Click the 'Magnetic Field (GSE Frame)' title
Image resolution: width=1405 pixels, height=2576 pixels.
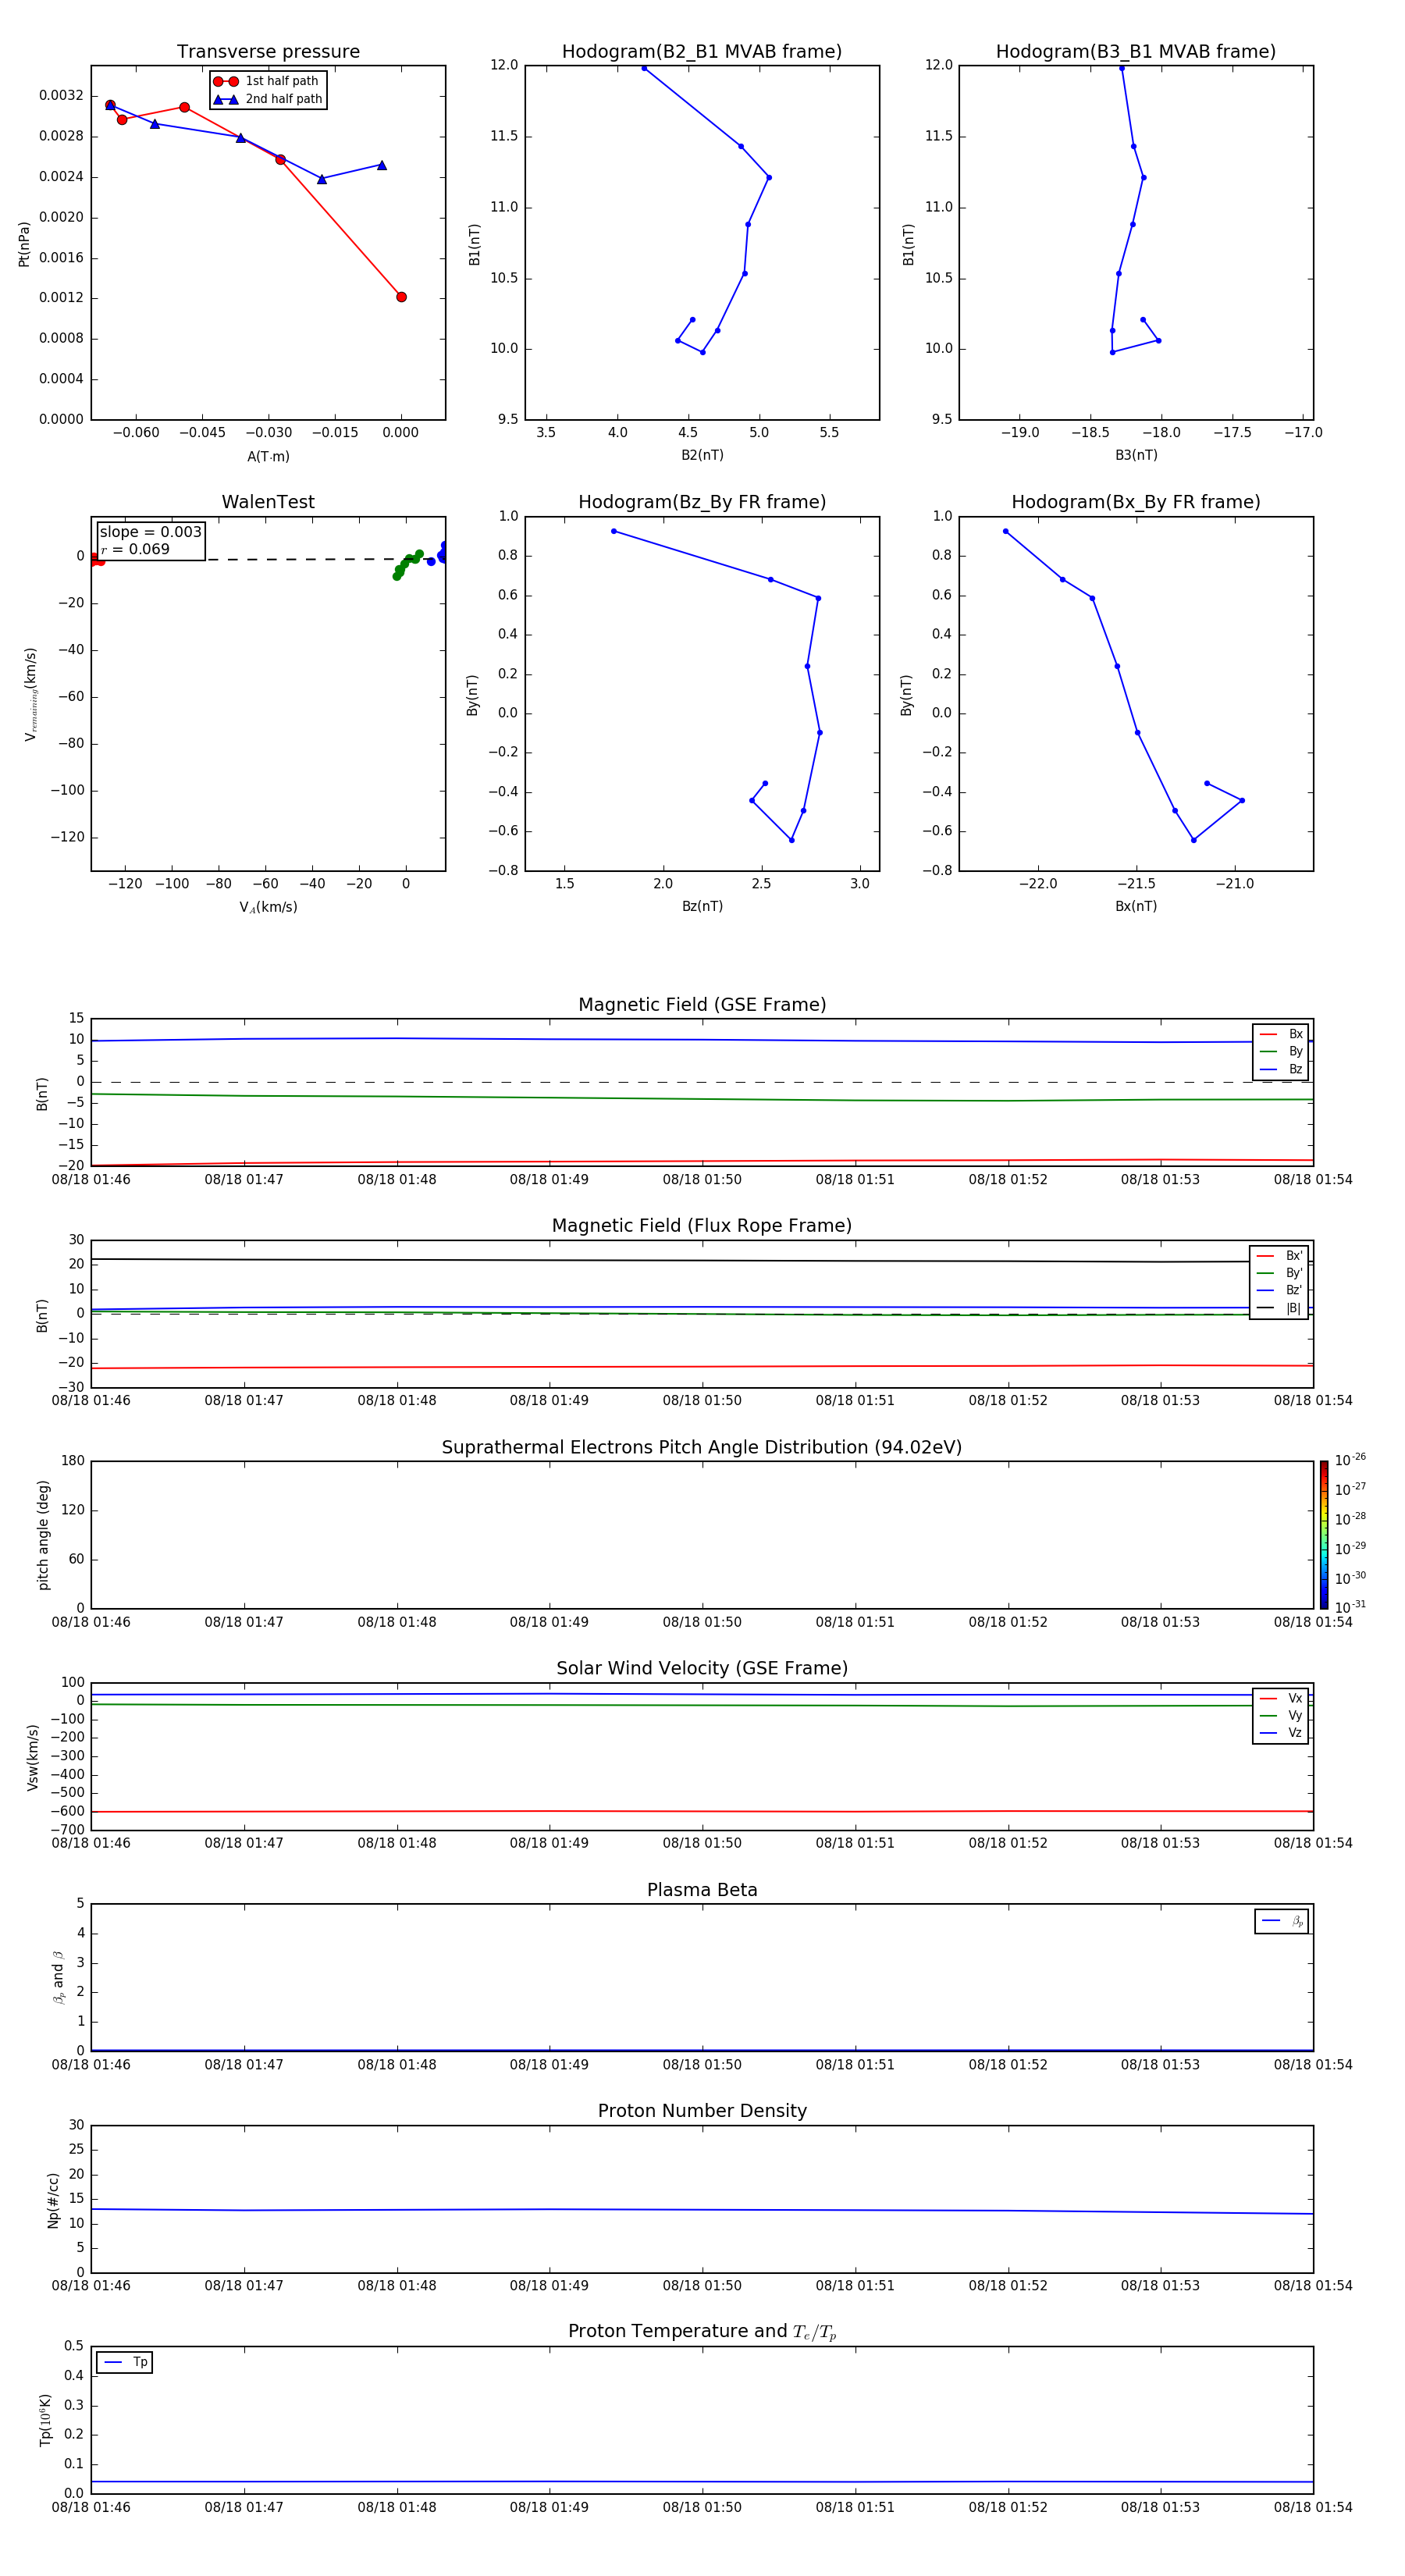click(702, 1005)
